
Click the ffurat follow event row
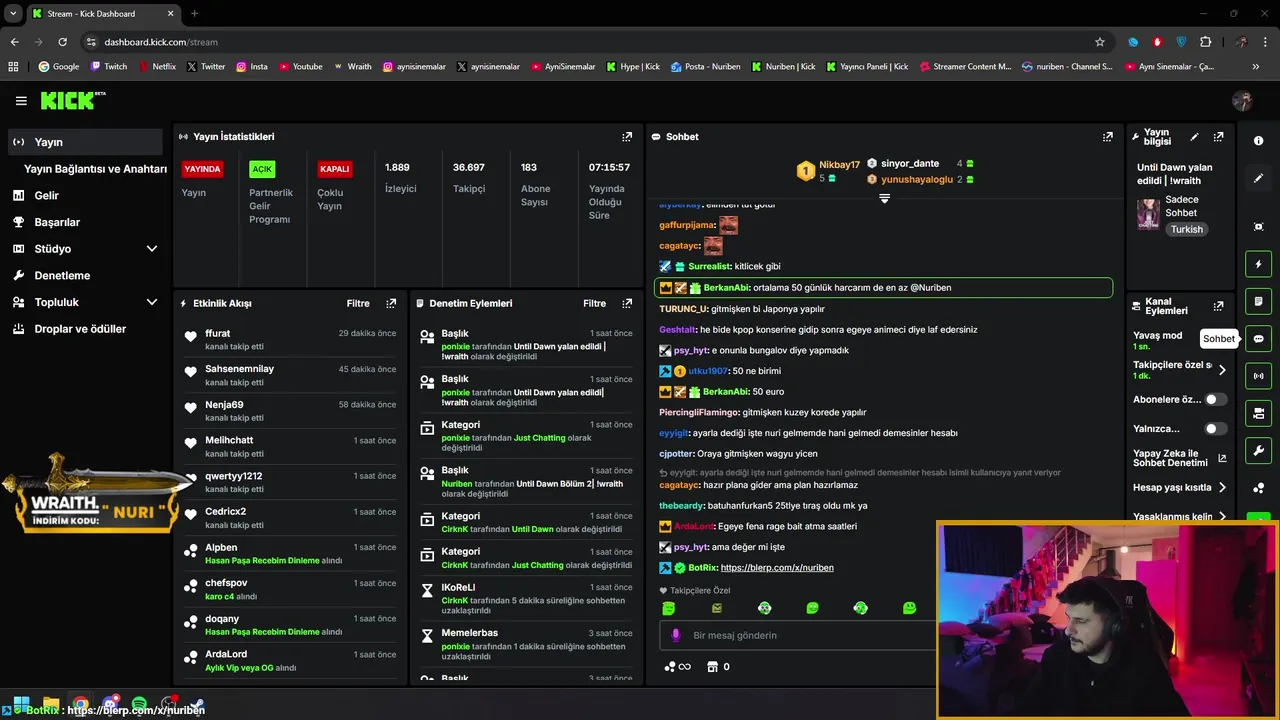290,340
